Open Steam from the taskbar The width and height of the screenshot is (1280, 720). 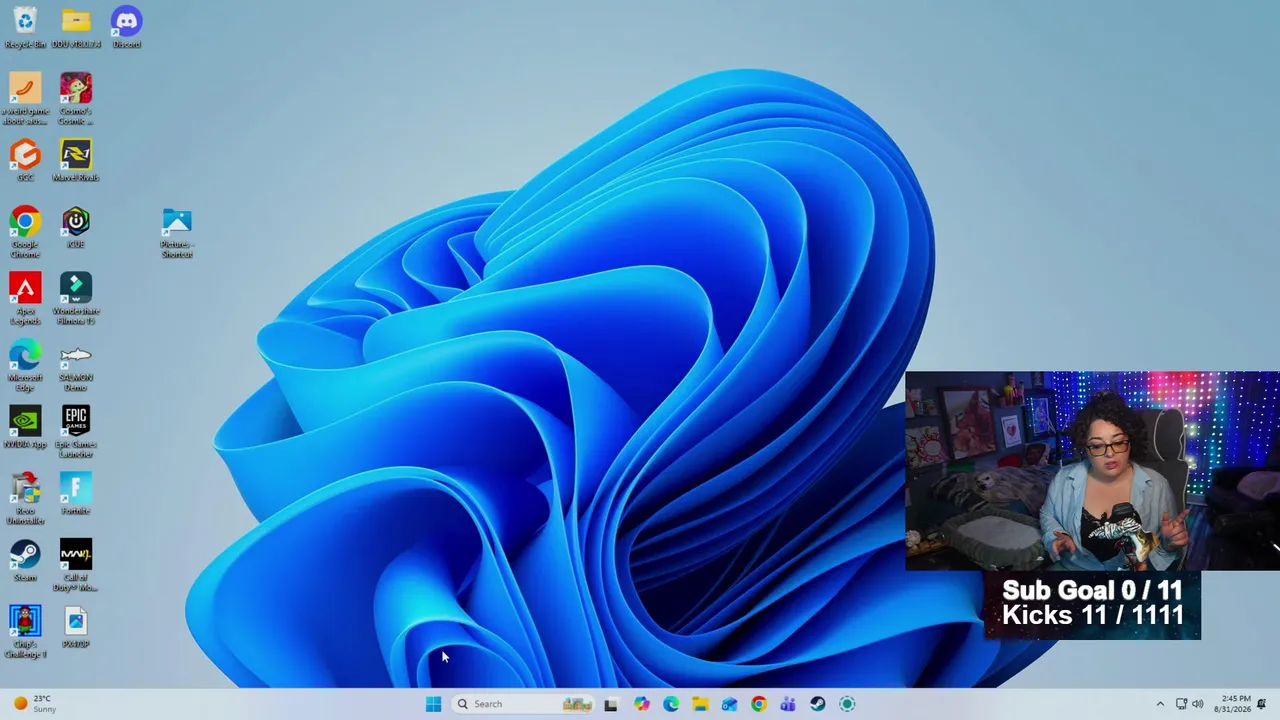tap(817, 704)
